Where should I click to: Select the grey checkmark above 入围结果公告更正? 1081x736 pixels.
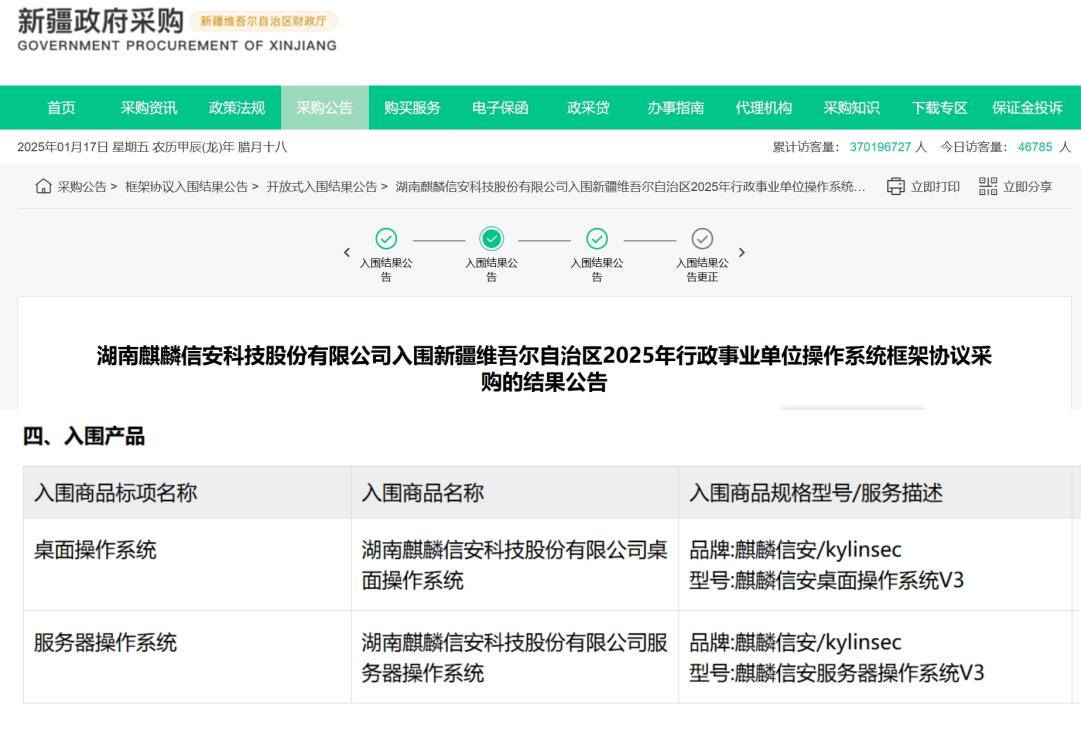click(702, 239)
